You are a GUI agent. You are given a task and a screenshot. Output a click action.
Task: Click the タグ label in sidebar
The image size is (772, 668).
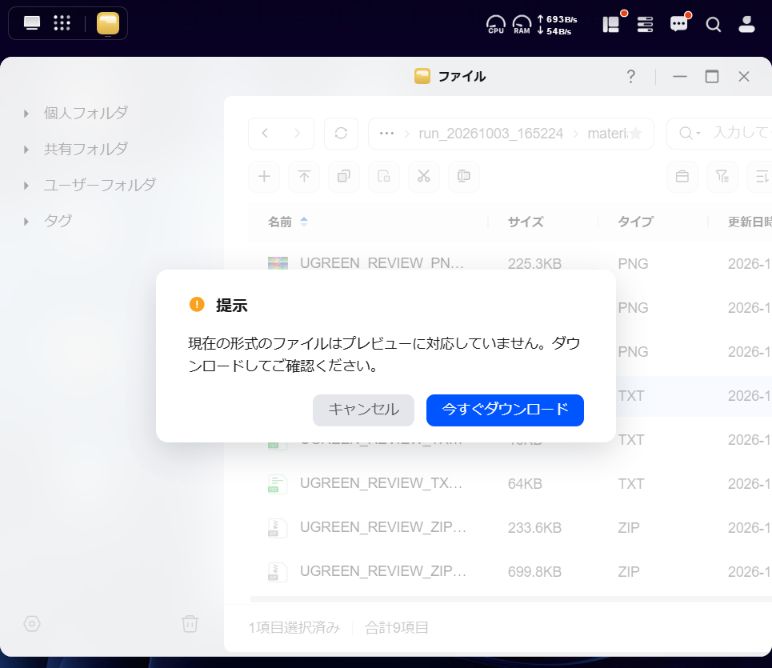click(x=58, y=221)
